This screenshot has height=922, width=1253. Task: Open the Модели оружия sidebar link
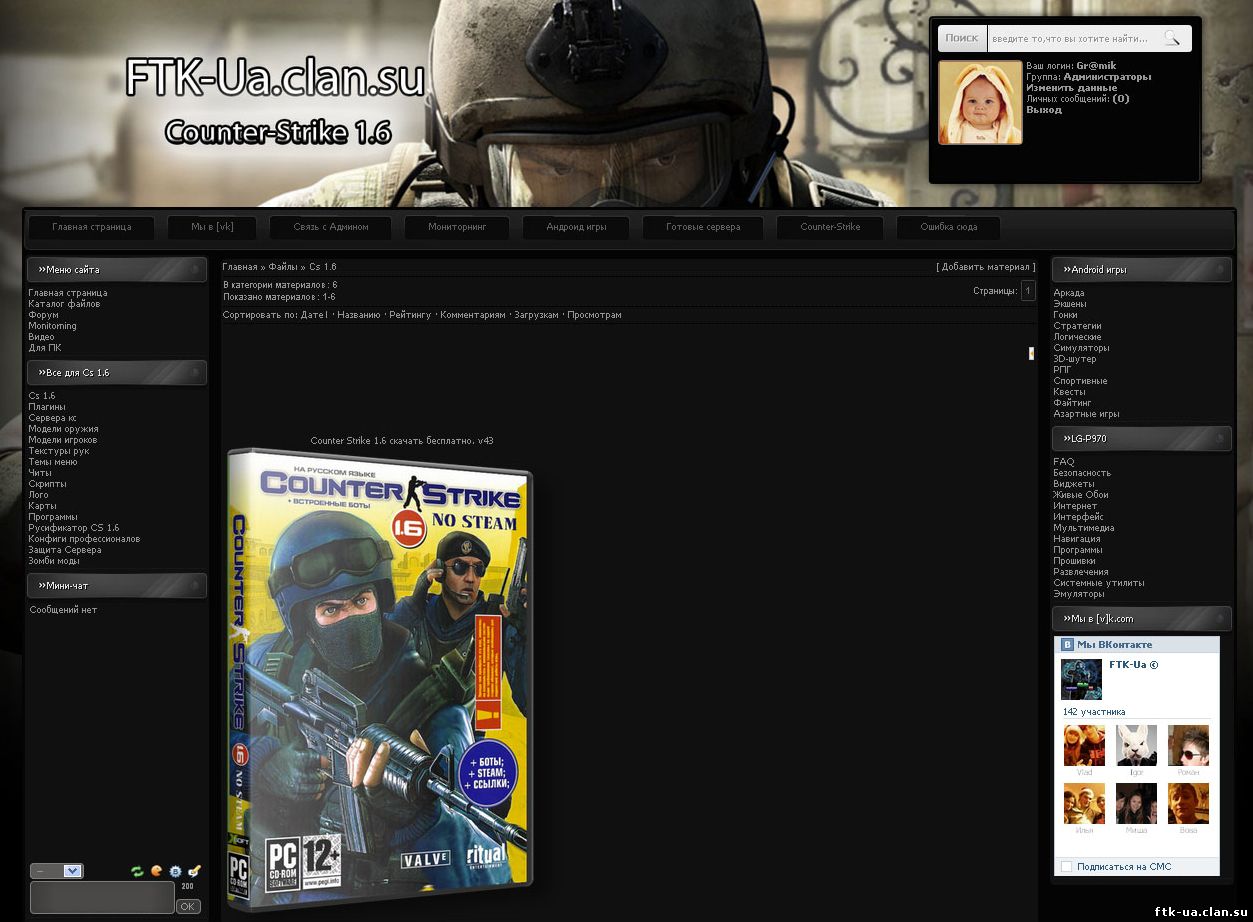(63, 429)
